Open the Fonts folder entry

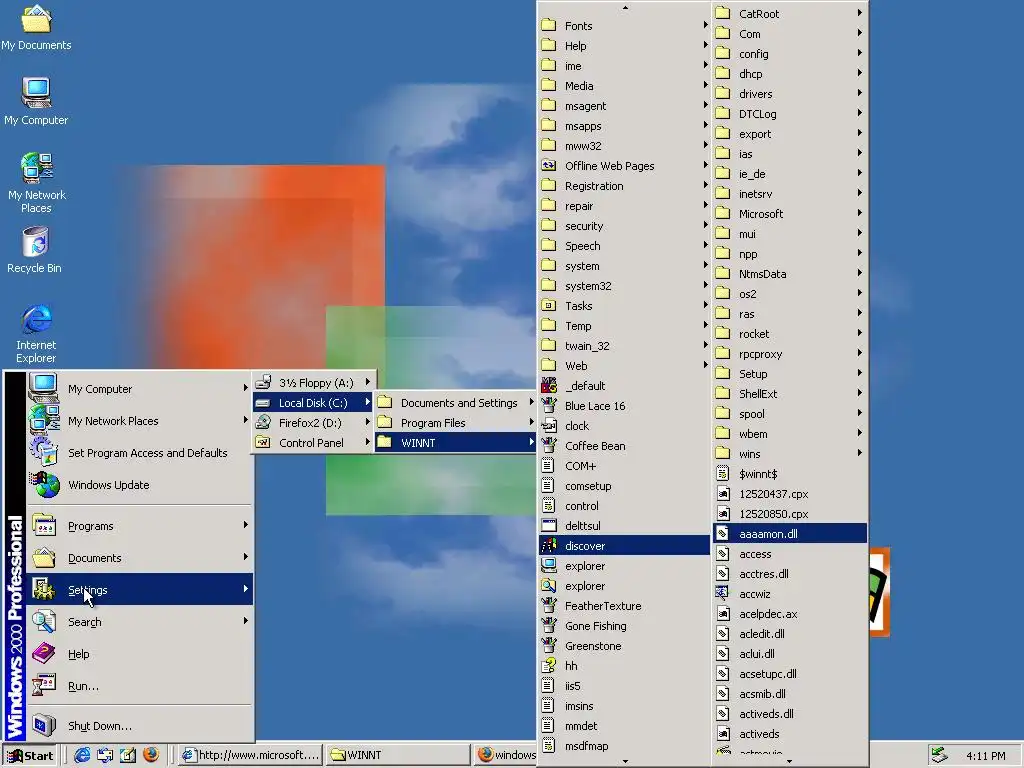pos(624,25)
